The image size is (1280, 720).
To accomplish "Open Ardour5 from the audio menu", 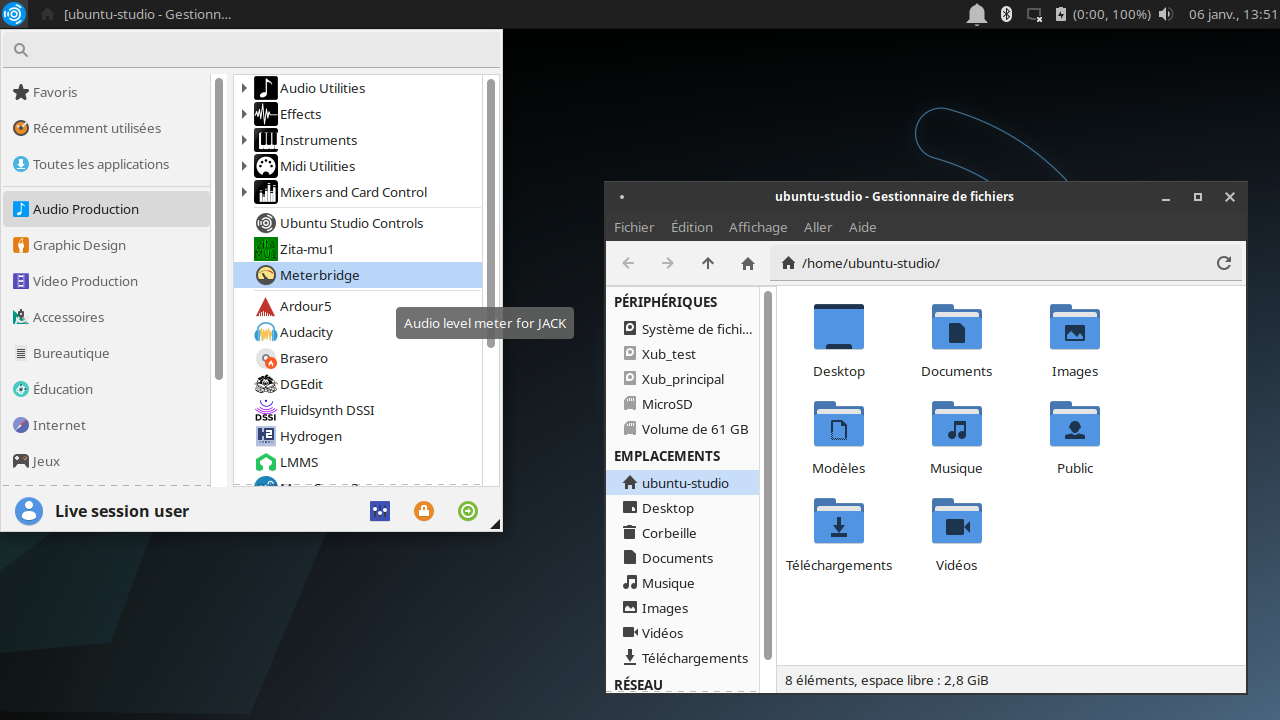I will pyautogui.click(x=305, y=306).
